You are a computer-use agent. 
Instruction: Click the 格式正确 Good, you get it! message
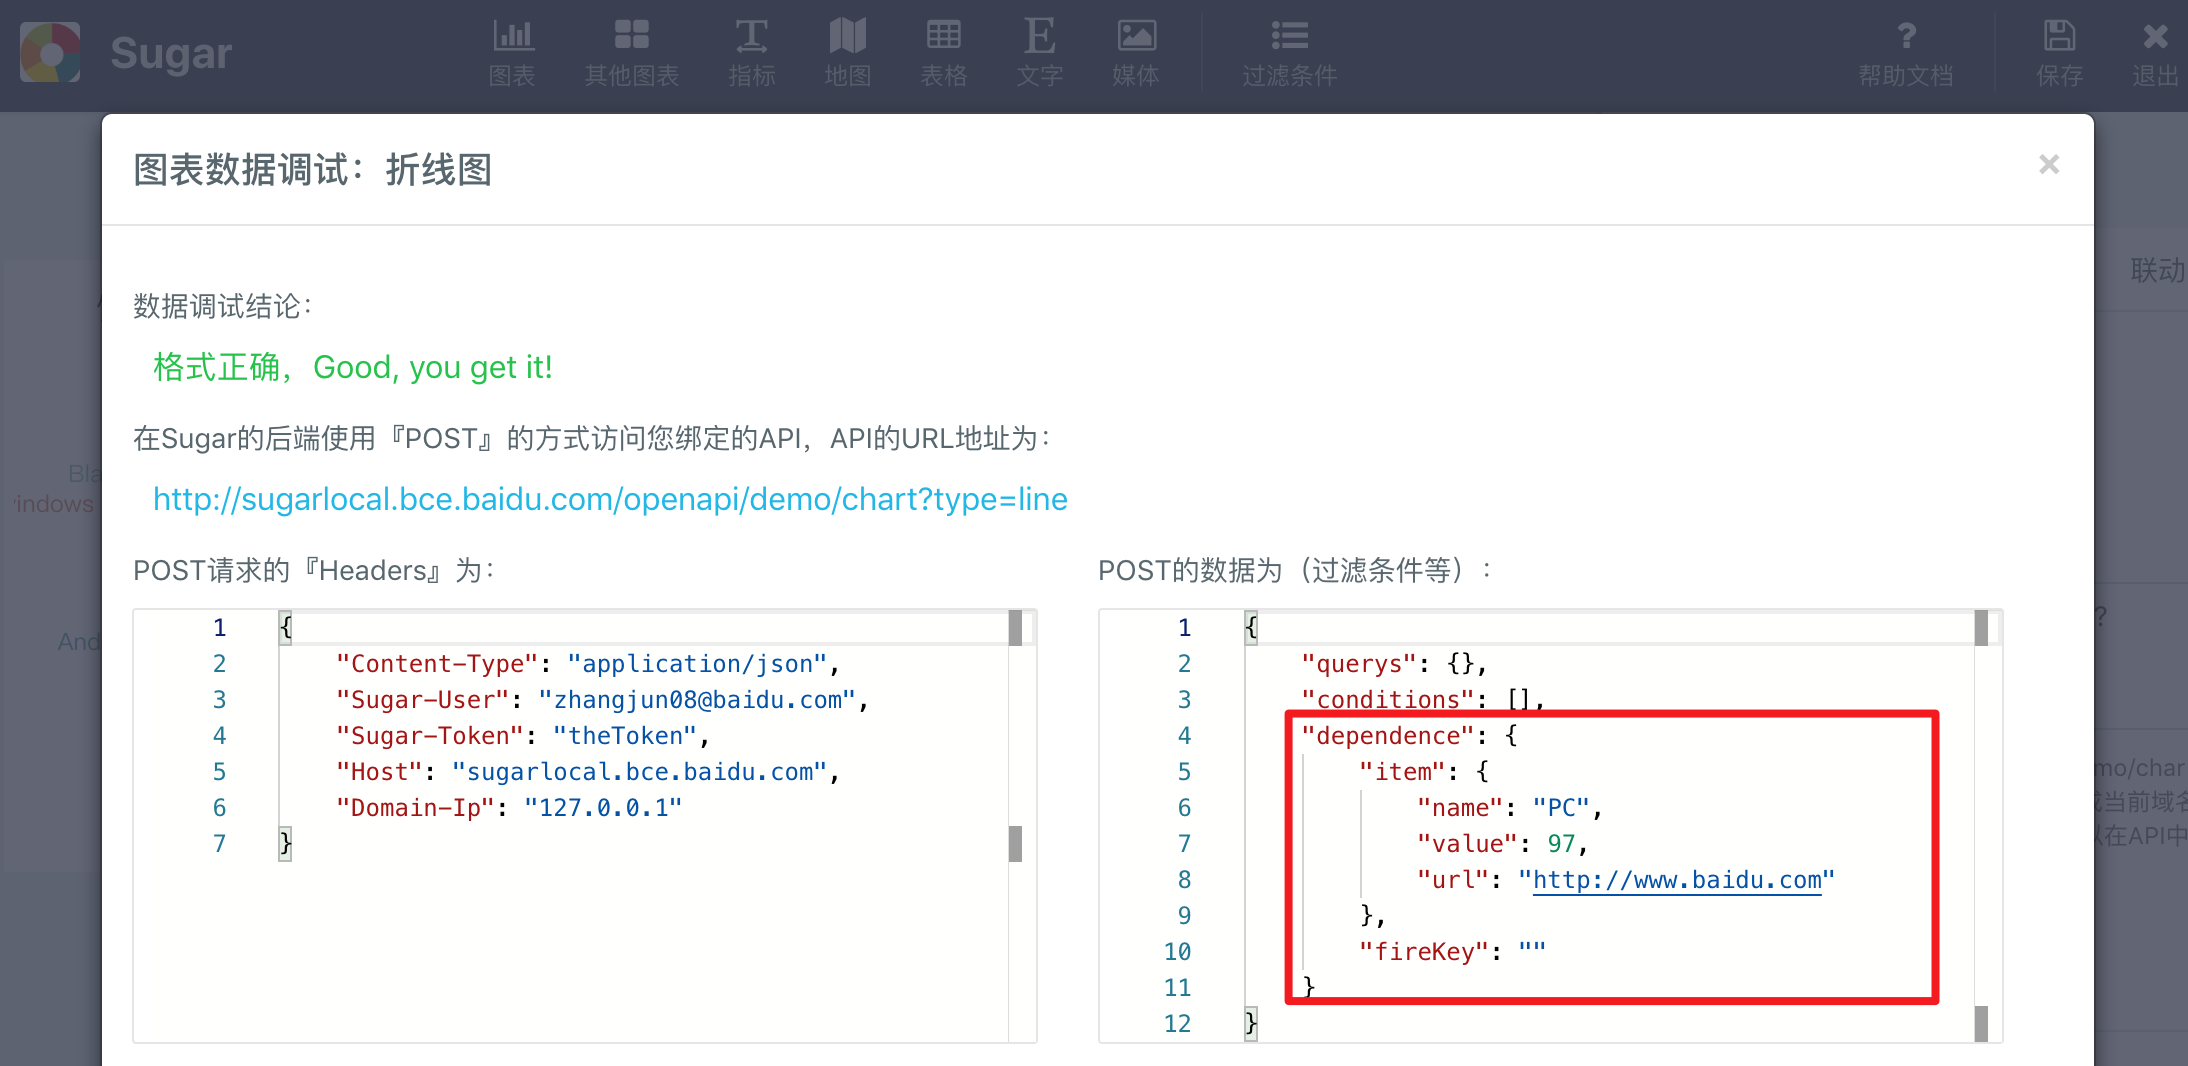[352, 368]
